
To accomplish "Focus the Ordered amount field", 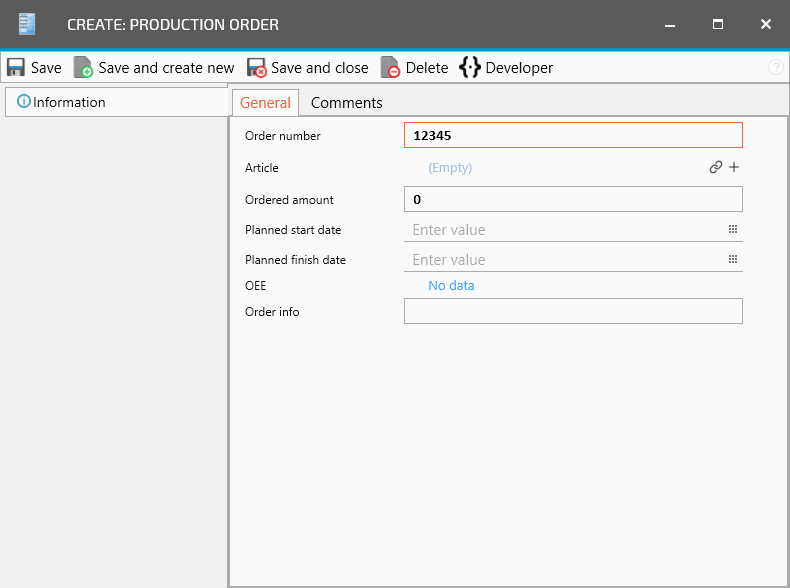I will (572, 200).
